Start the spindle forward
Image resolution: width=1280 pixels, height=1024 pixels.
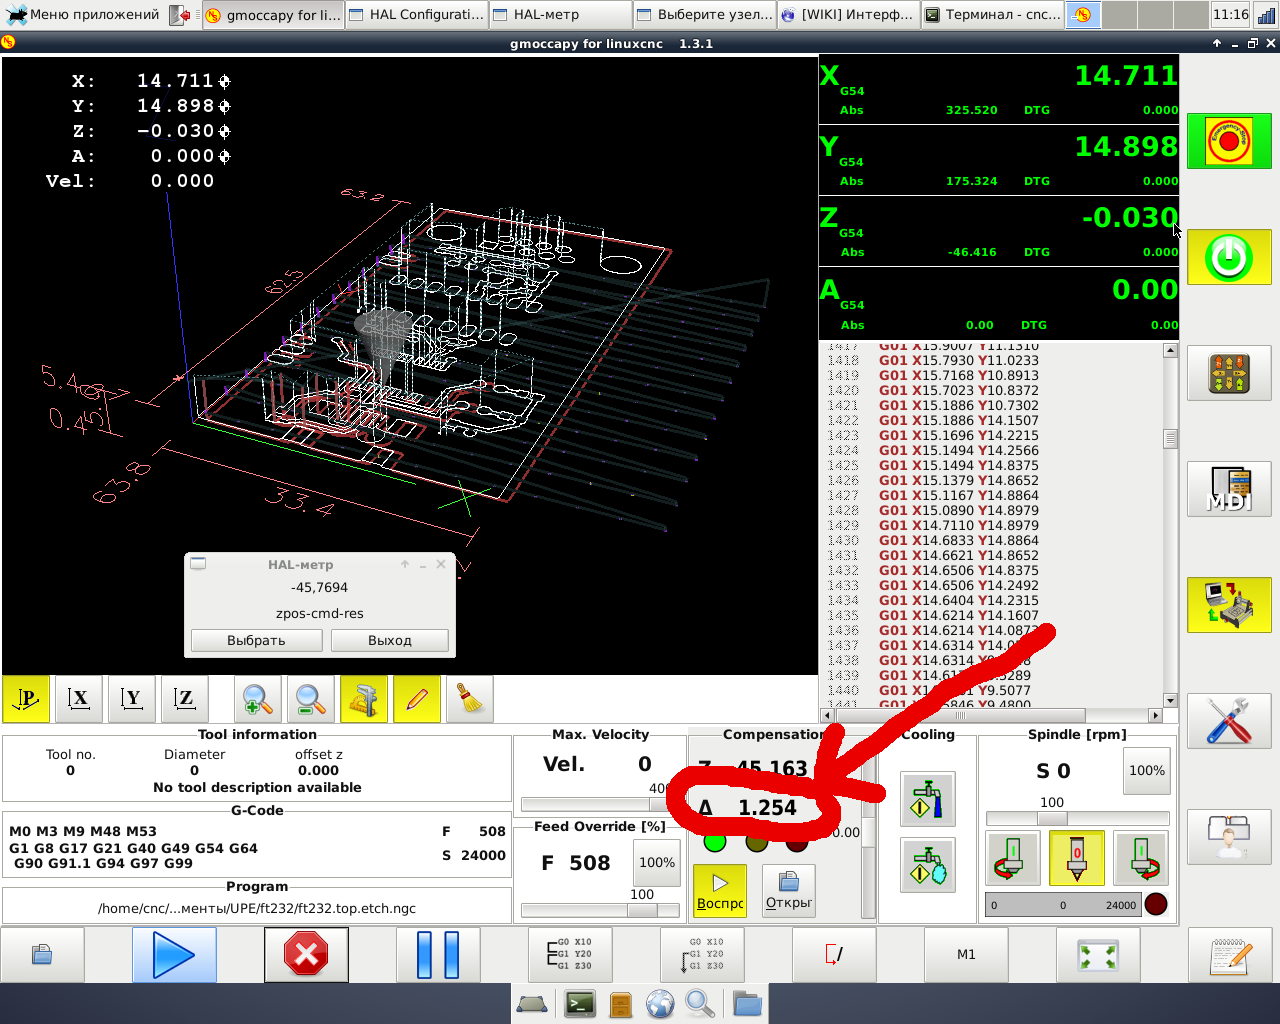coord(1141,858)
